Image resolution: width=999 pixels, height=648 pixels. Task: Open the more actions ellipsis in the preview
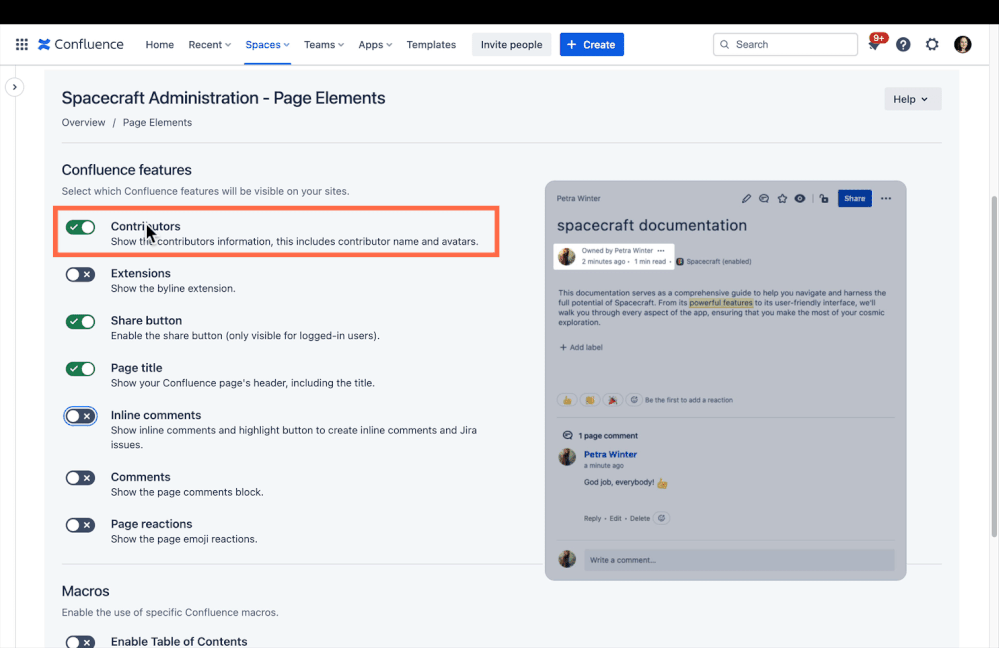click(886, 198)
